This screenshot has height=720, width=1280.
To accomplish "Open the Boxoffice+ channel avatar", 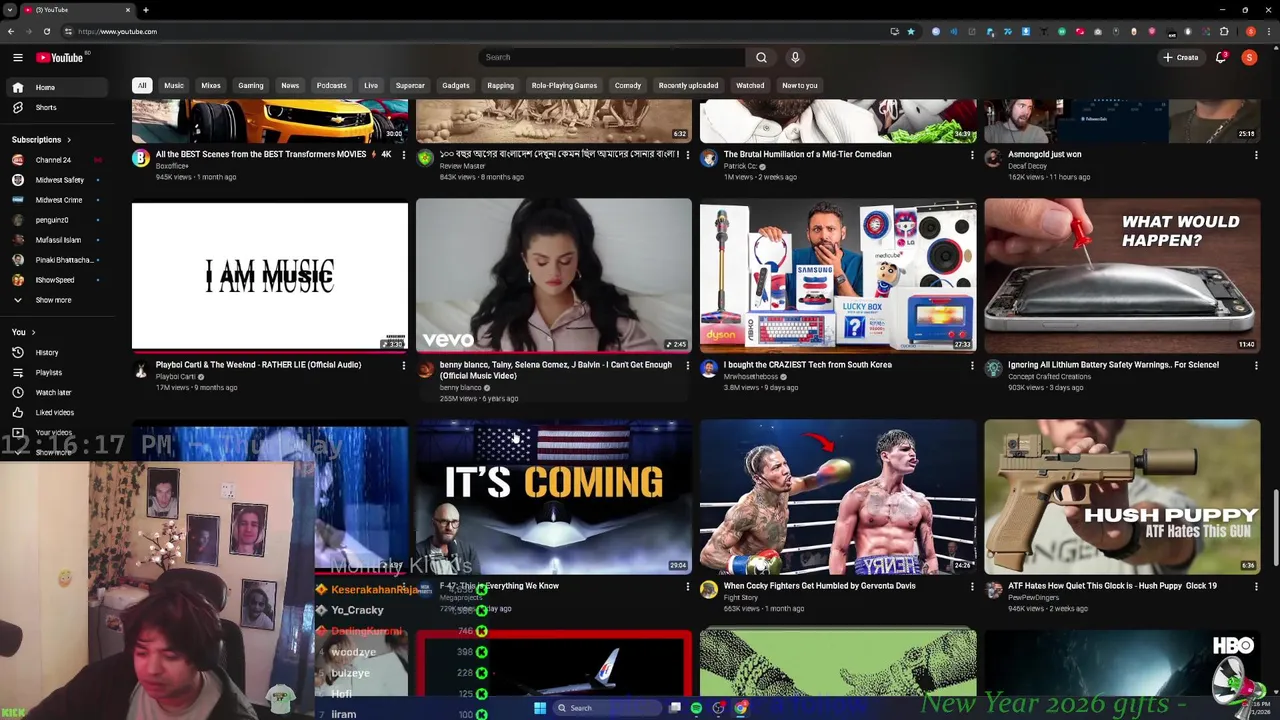I will (141, 158).
